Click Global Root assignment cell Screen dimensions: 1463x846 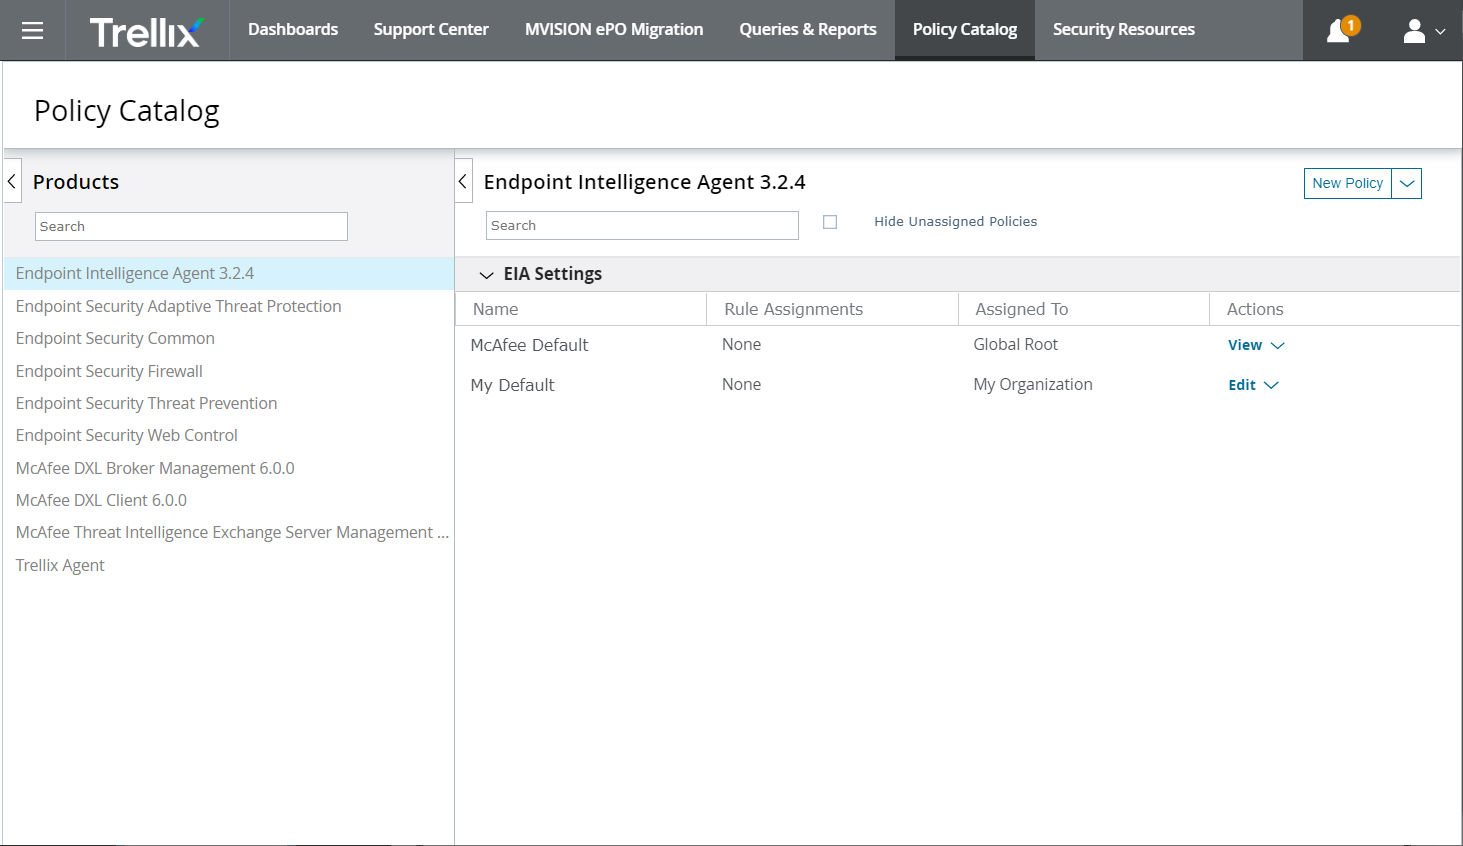[1015, 344]
